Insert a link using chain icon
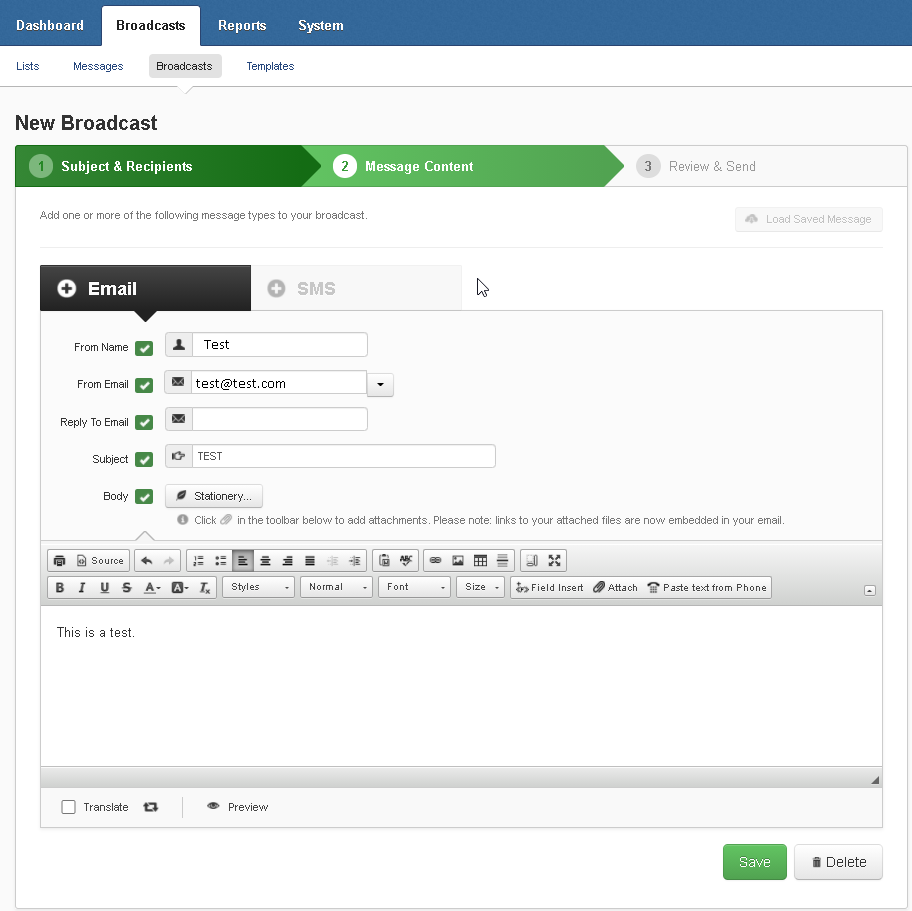Viewport: 912px width, 911px height. [435, 561]
